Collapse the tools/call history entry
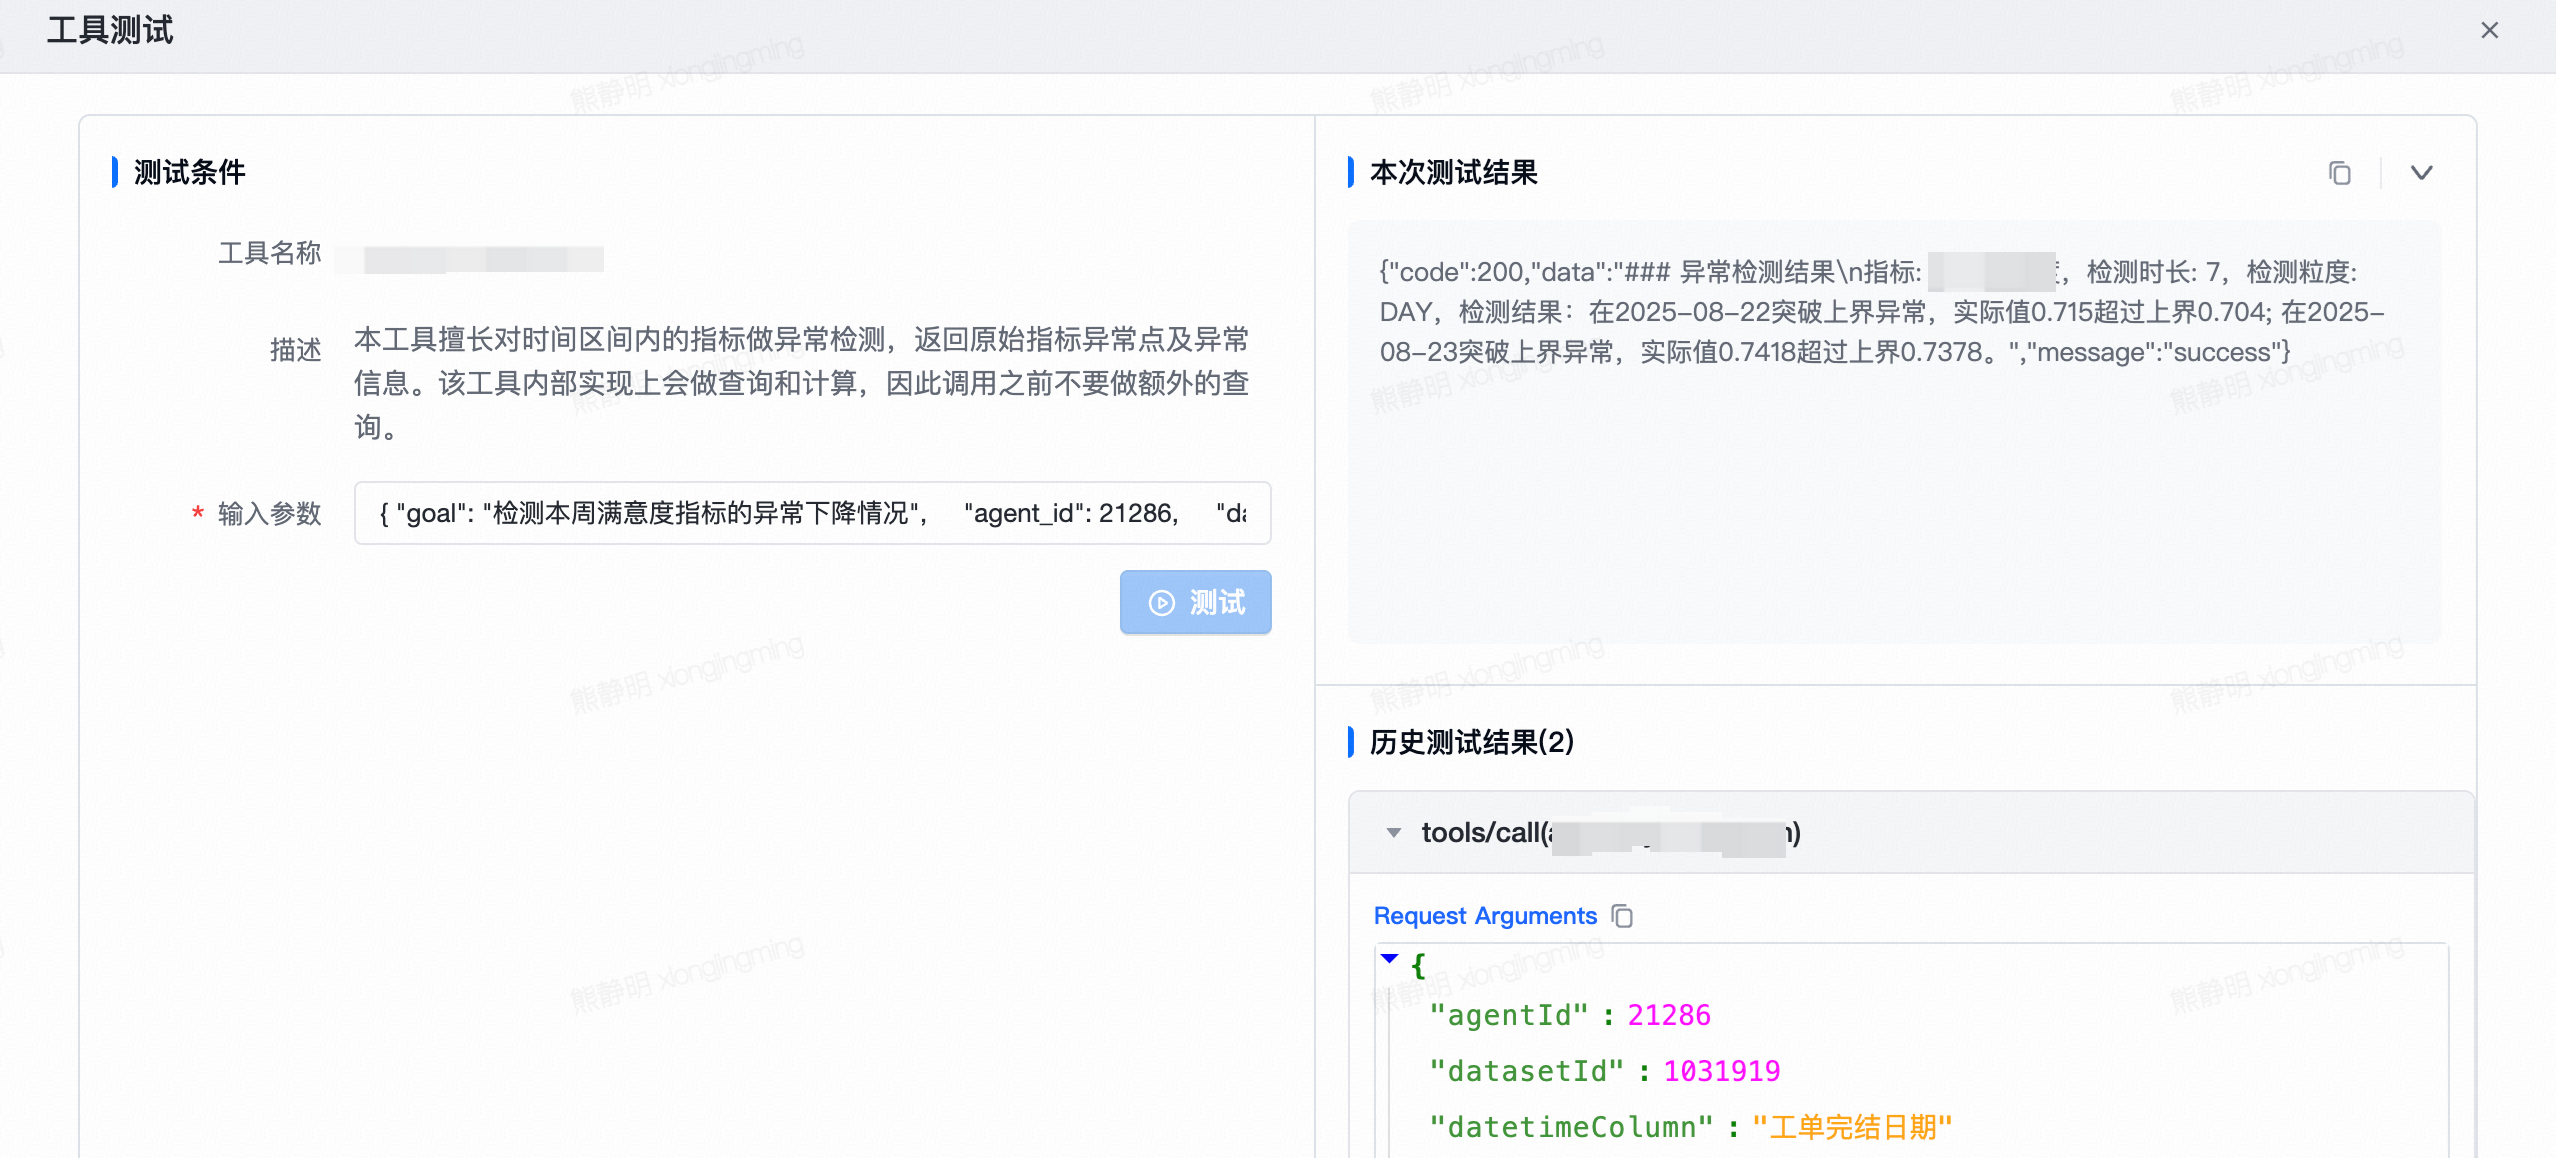Image resolution: width=2556 pixels, height=1158 pixels. click(1394, 832)
